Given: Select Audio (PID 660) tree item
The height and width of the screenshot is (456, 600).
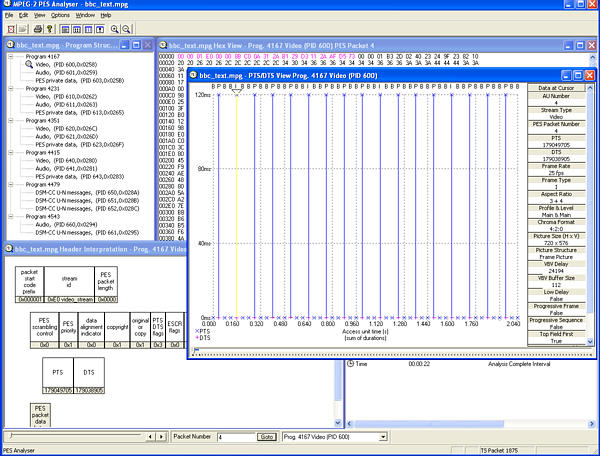Looking at the screenshot, I should point(66,225).
